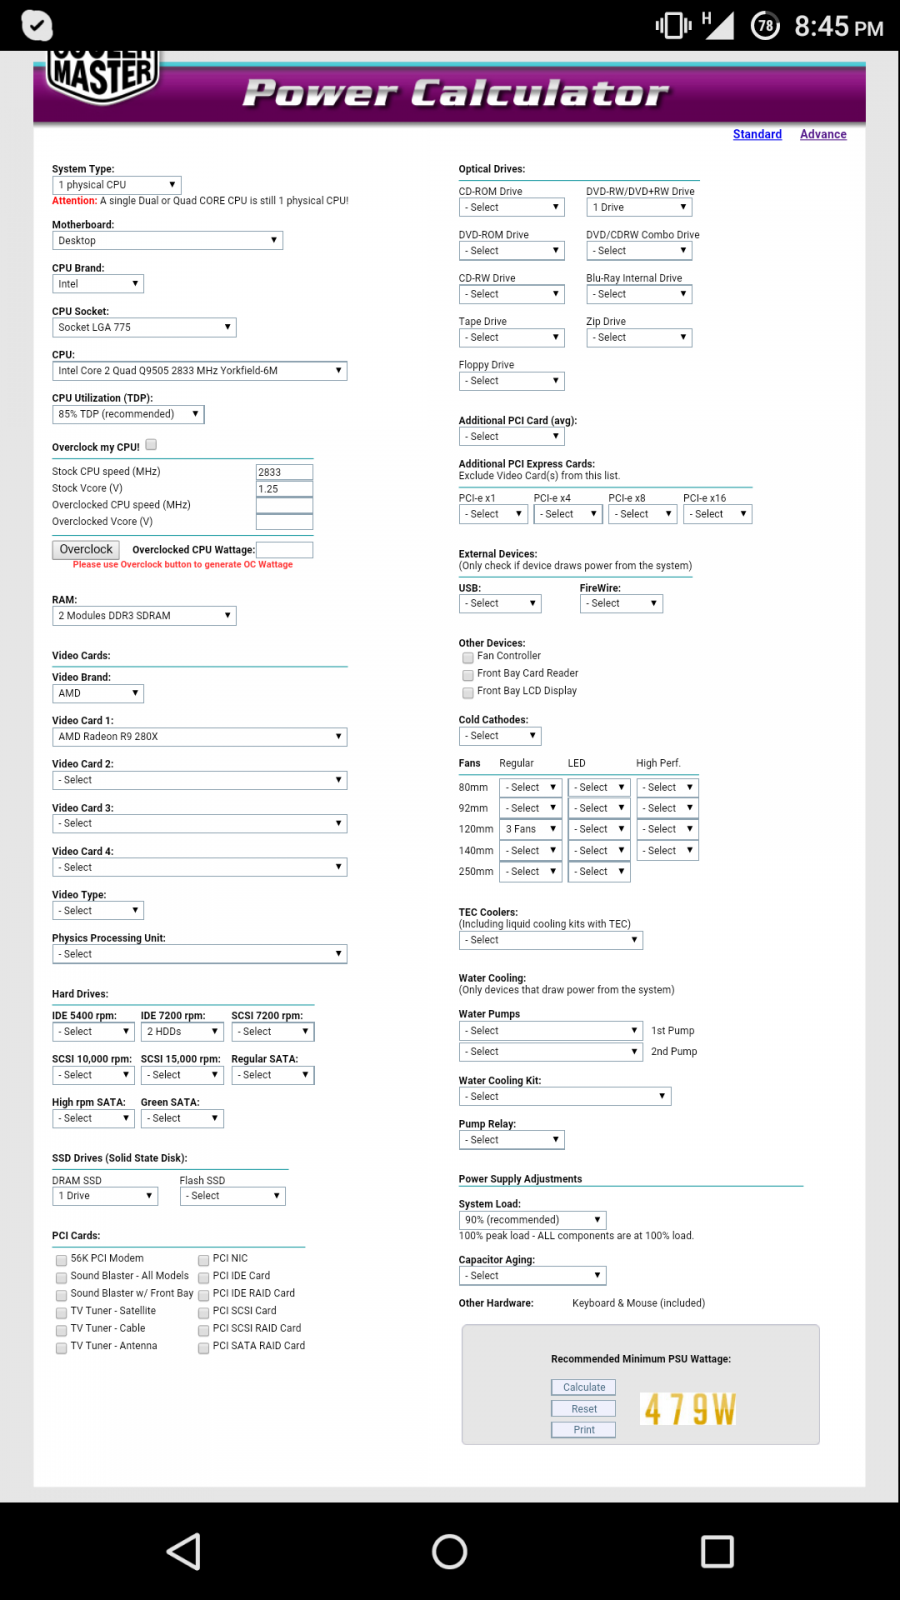Open IDE 7200 rpm drives dropdown
The width and height of the screenshot is (900, 1600).
[182, 1032]
